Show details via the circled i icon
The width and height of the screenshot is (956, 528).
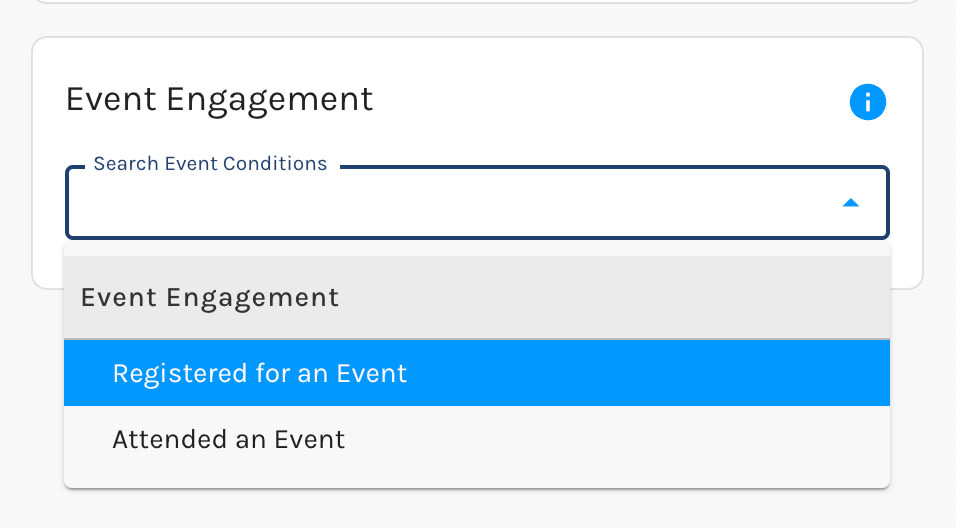(868, 102)
